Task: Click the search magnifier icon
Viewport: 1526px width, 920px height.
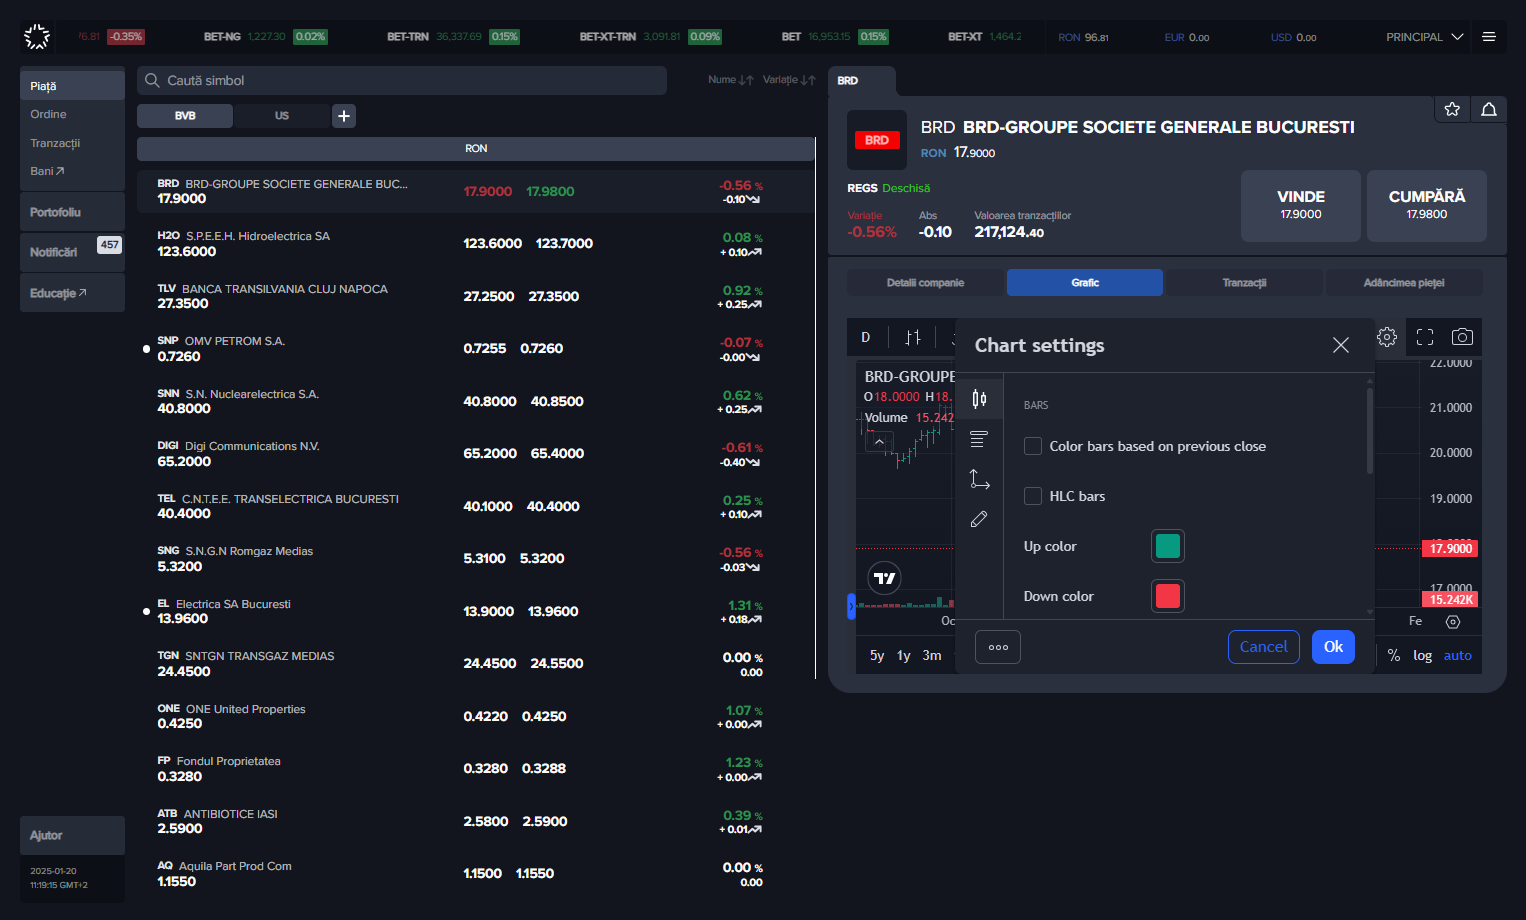Action: [152, 80]
